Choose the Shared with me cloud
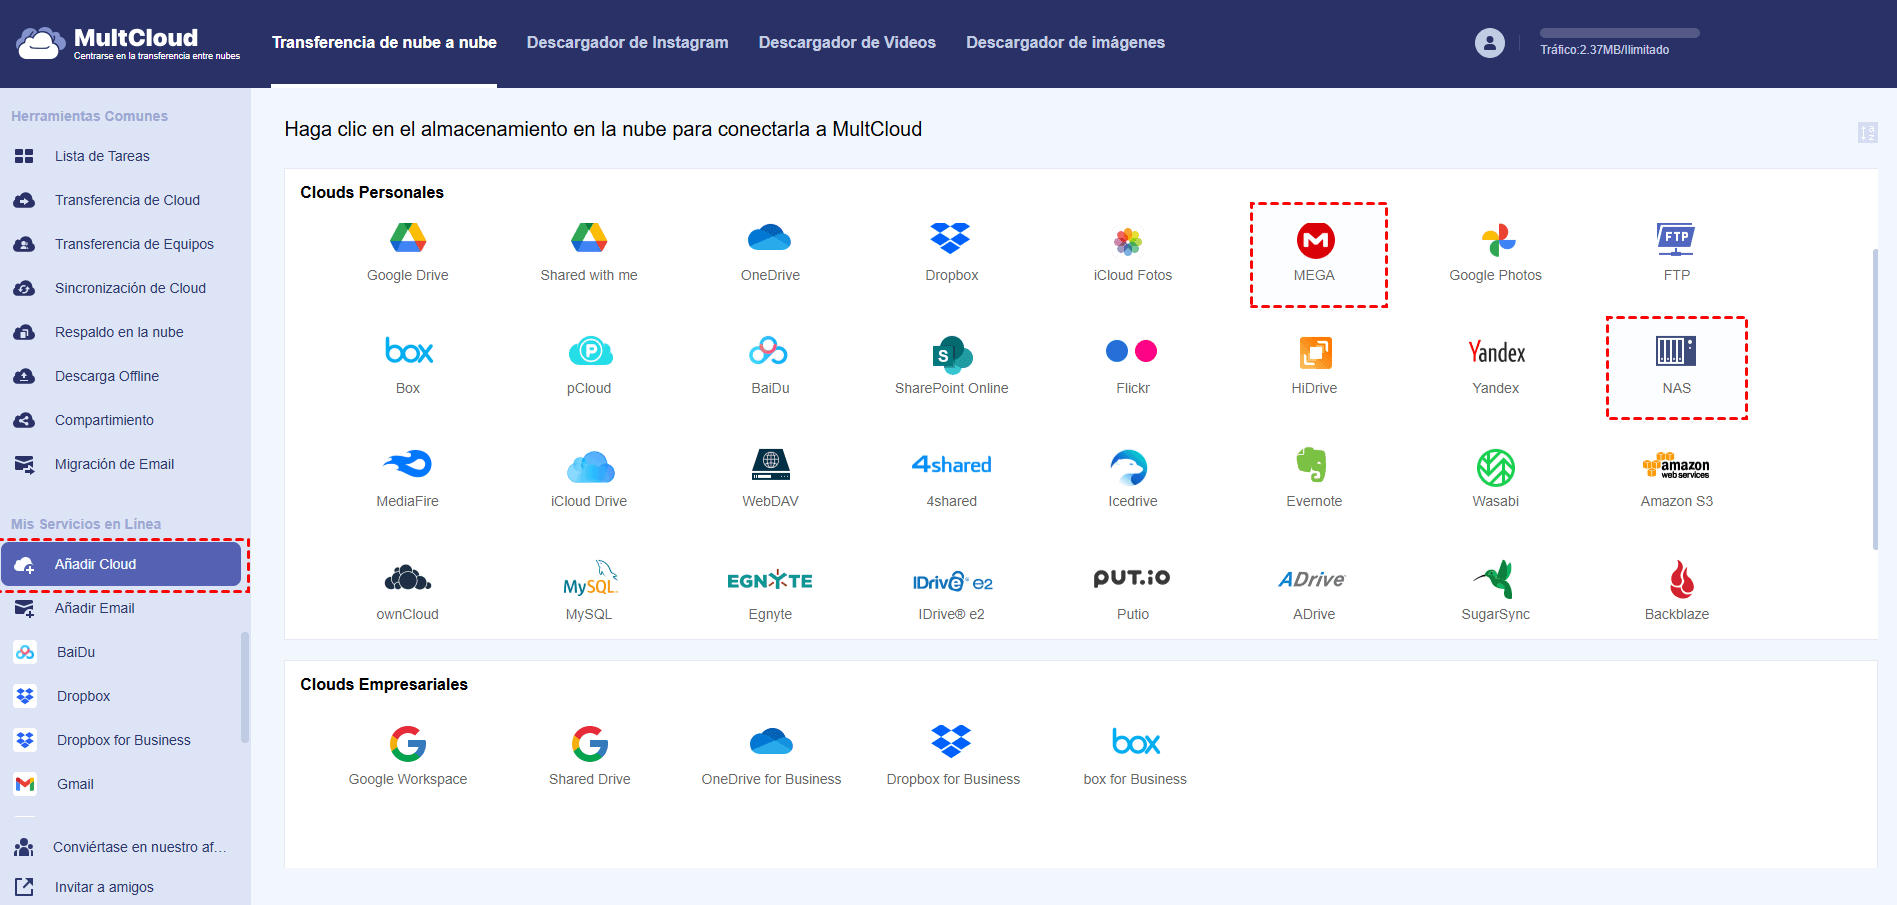The height and width of the screenshot is (905, 1897). tap(589, 239)
